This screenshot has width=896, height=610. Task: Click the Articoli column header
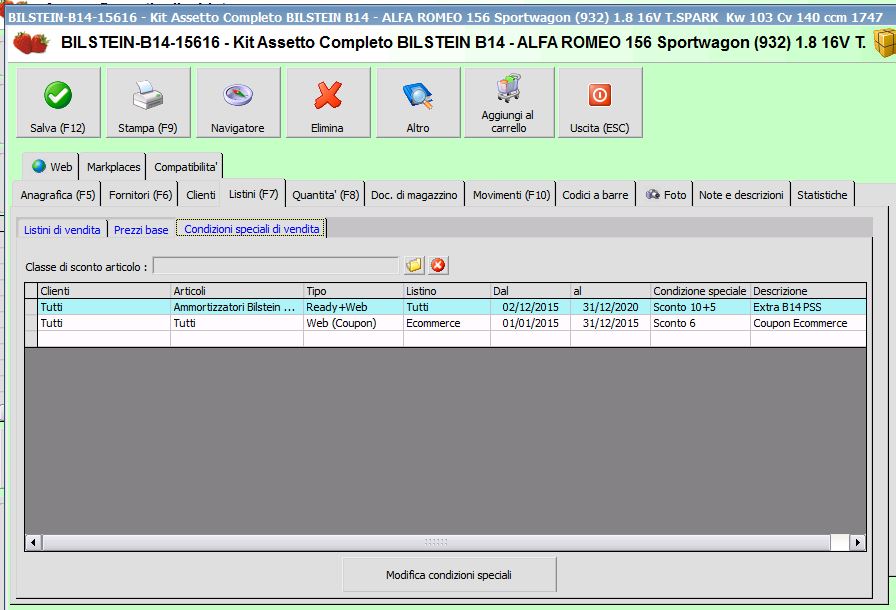pyautogui.click(x=237, y=291)
